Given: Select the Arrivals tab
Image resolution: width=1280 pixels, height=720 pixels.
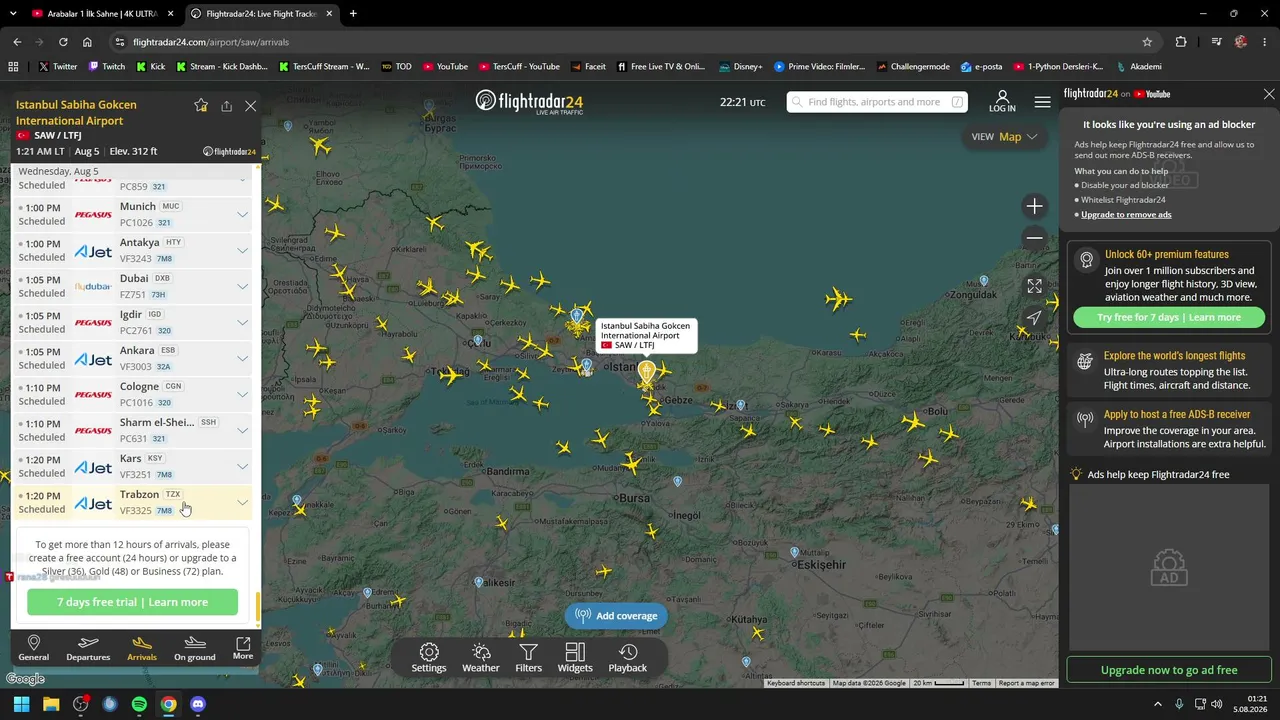Looking at the screenshot, I should (142, 648).
